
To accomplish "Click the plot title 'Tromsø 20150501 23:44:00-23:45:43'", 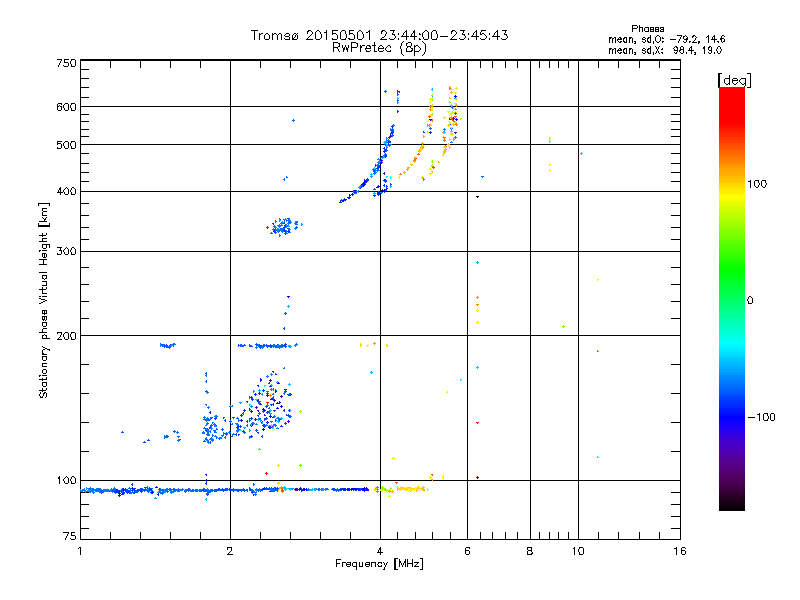I will click(x=379, y=35).
